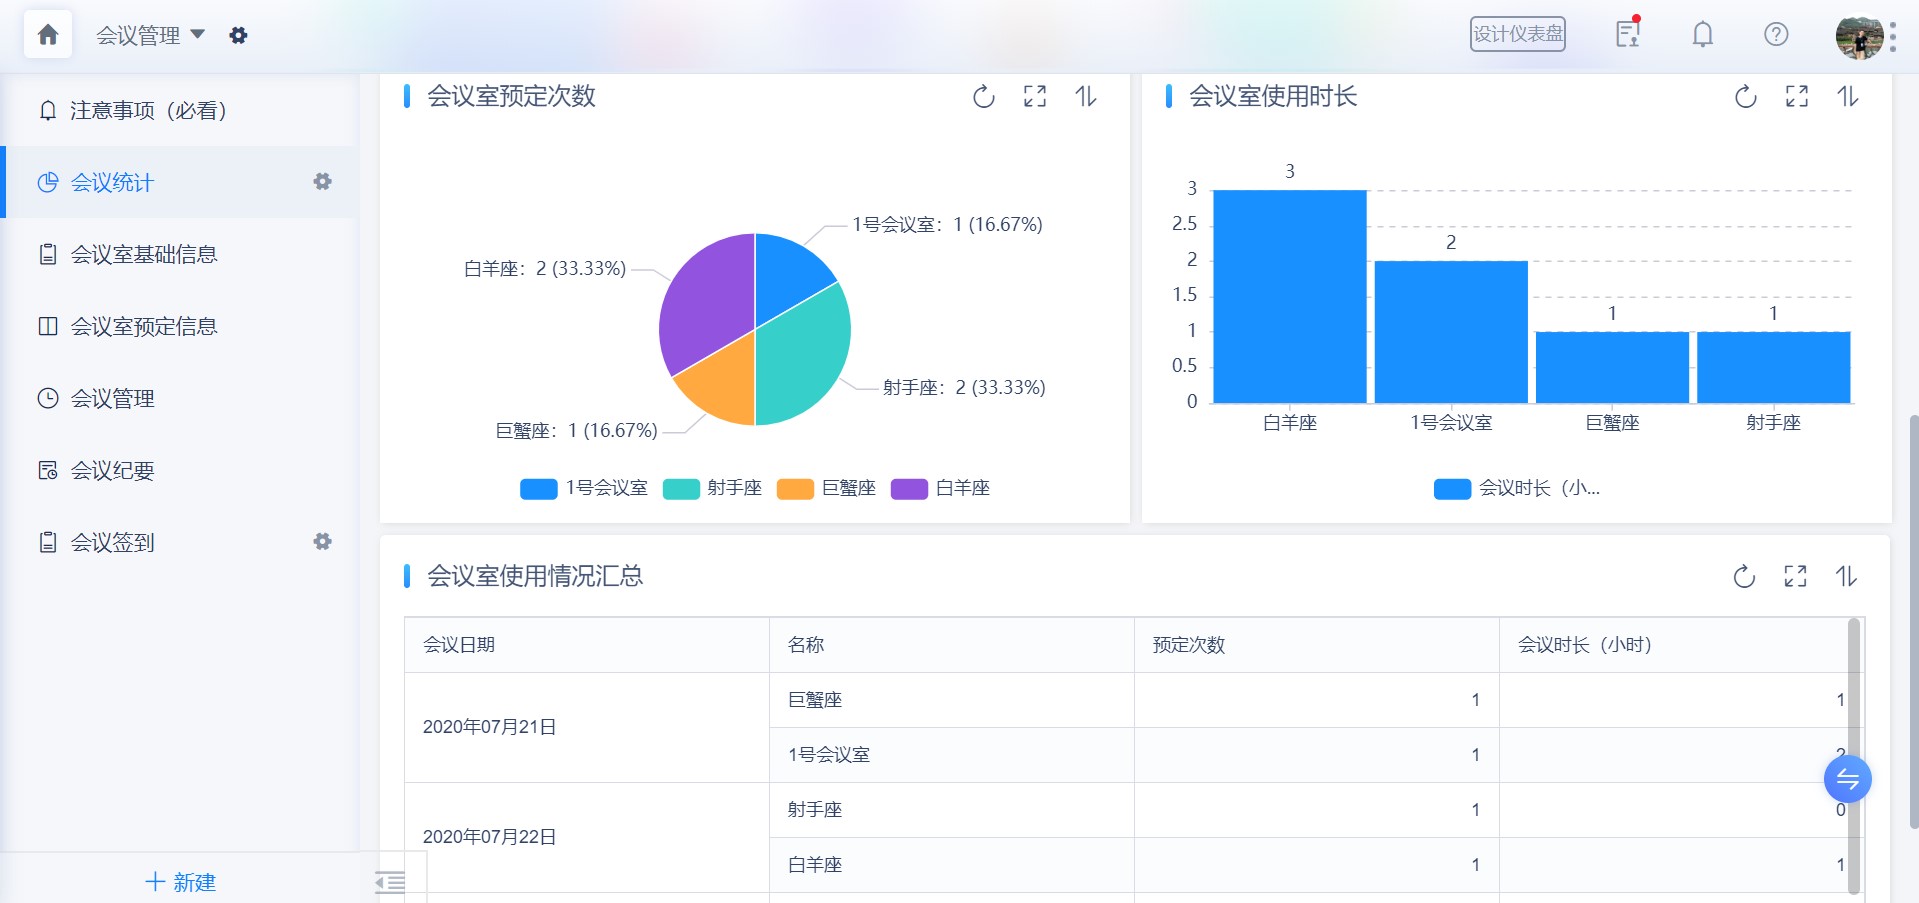Click the 名称 column header
Screen dimensions: 1919x903
[x=952, y=645]
